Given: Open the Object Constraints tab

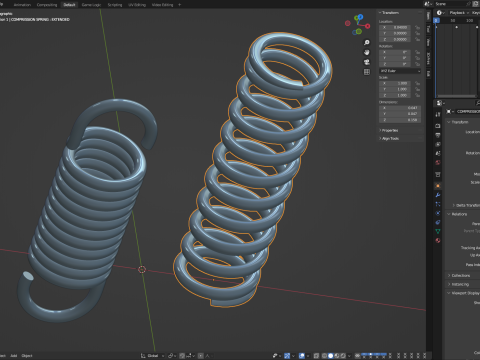Looking at the screenshot, I should pos(438,222).
